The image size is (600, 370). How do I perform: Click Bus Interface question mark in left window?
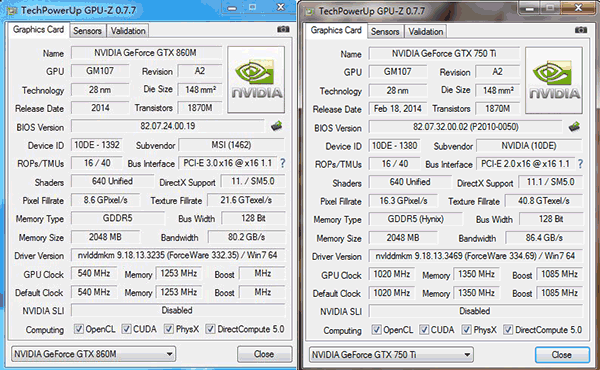[282, 163]
